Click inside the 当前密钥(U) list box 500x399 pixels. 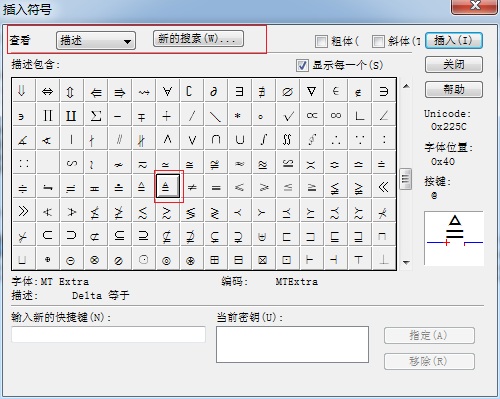pos(292,344)
